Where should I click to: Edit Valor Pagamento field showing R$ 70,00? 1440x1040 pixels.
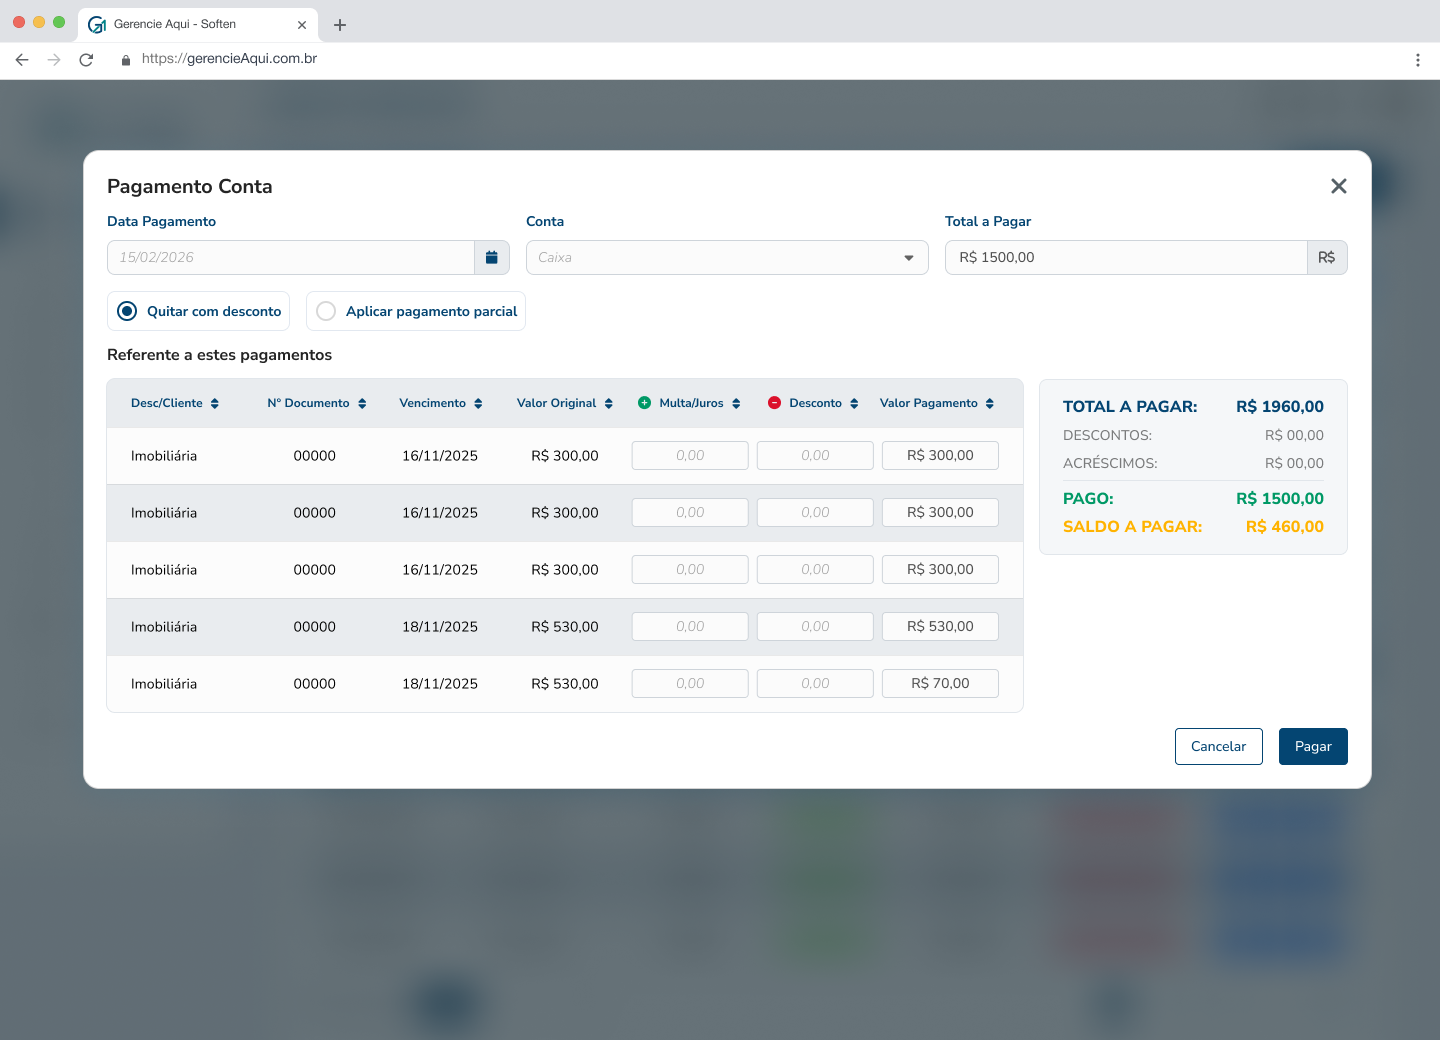click(x=939, y=684)
